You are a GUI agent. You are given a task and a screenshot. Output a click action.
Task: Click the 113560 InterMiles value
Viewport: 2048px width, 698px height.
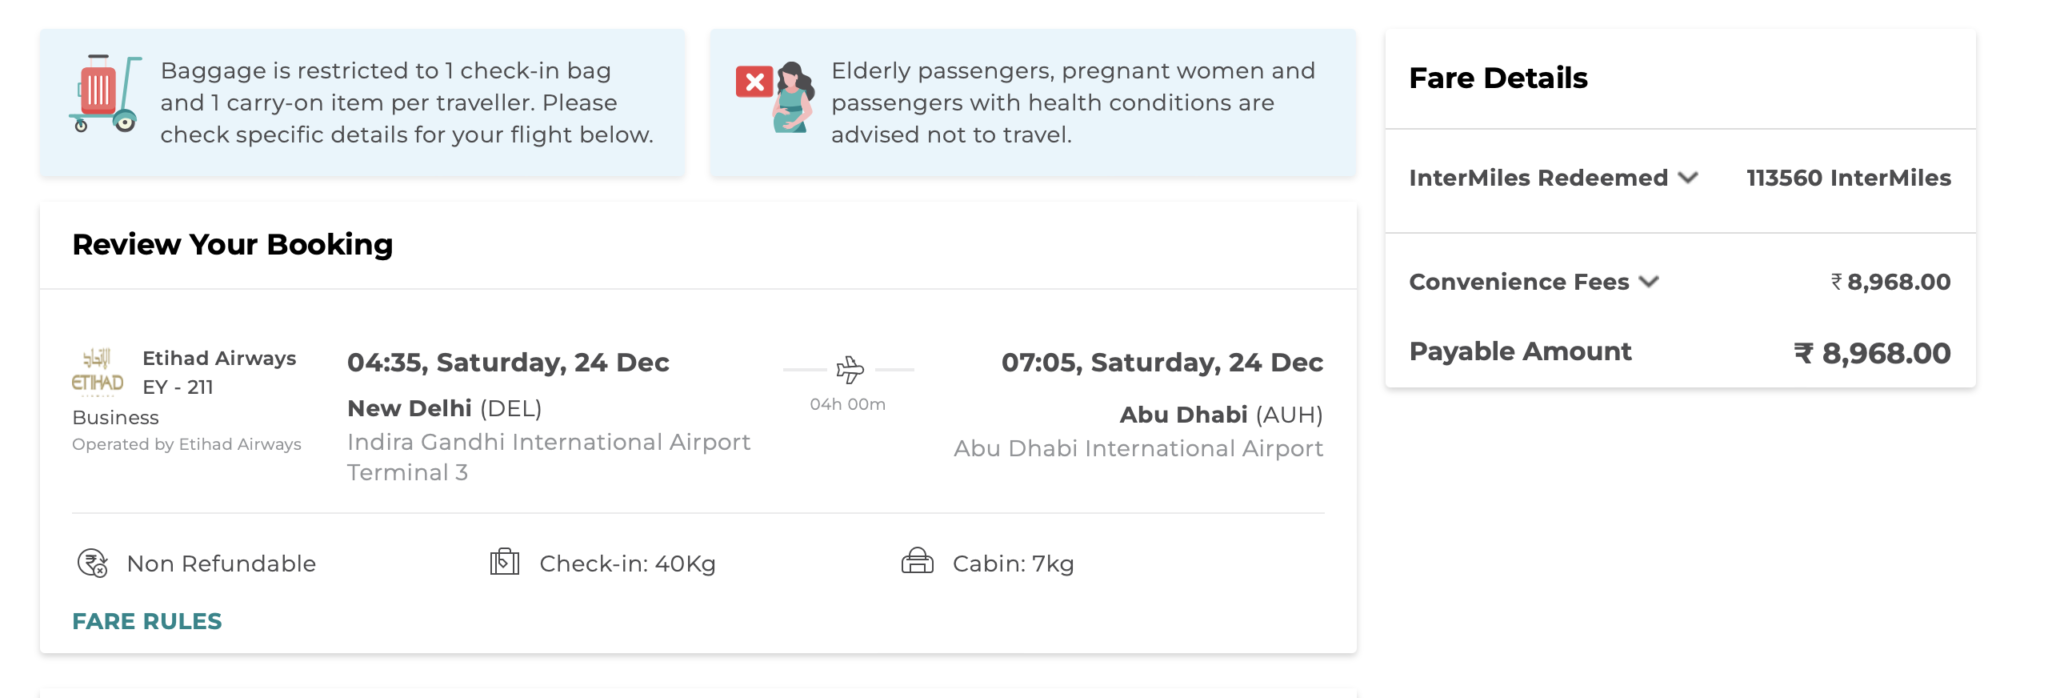[1848, 178]
